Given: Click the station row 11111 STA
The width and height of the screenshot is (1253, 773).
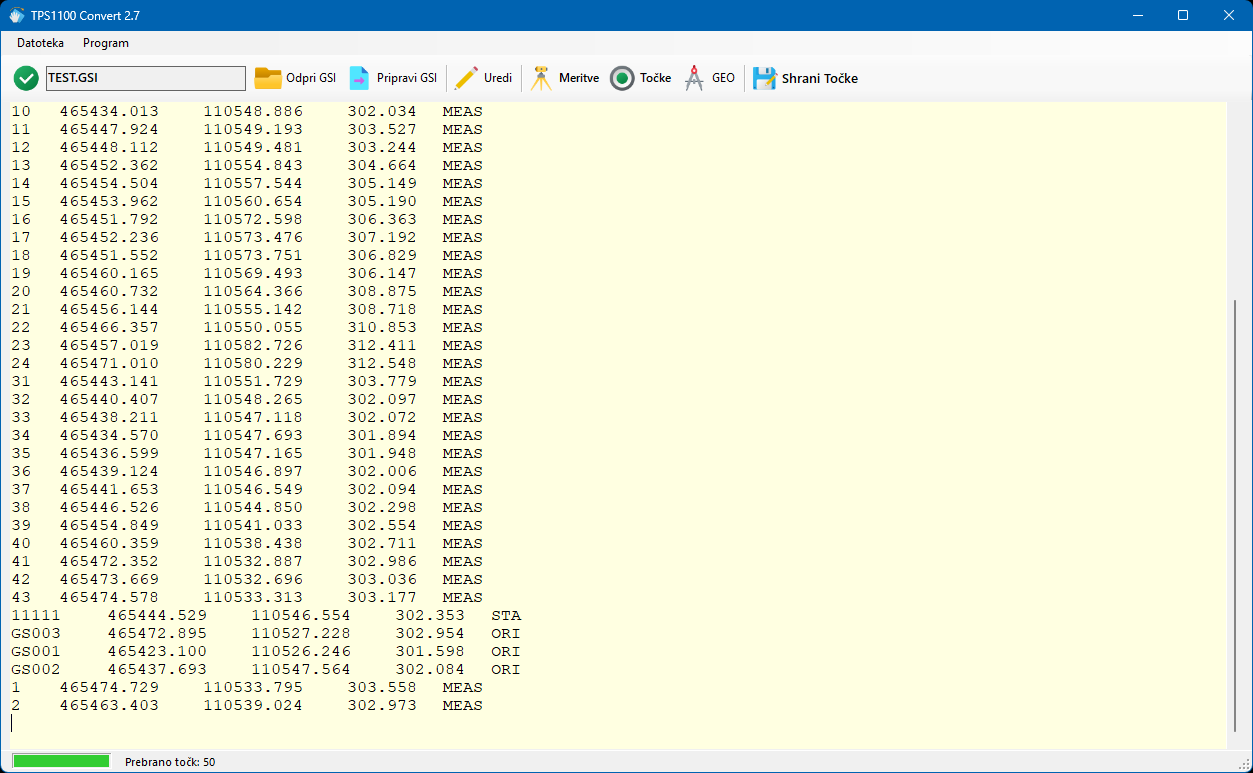Looking at the screenshot, I should 266,615.
